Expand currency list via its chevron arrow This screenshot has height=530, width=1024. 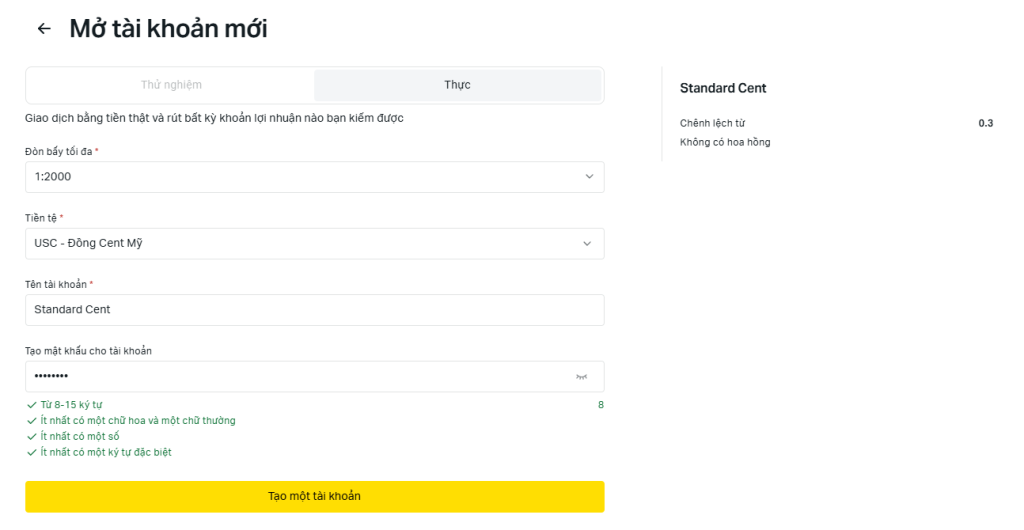[x=589, y=243]
